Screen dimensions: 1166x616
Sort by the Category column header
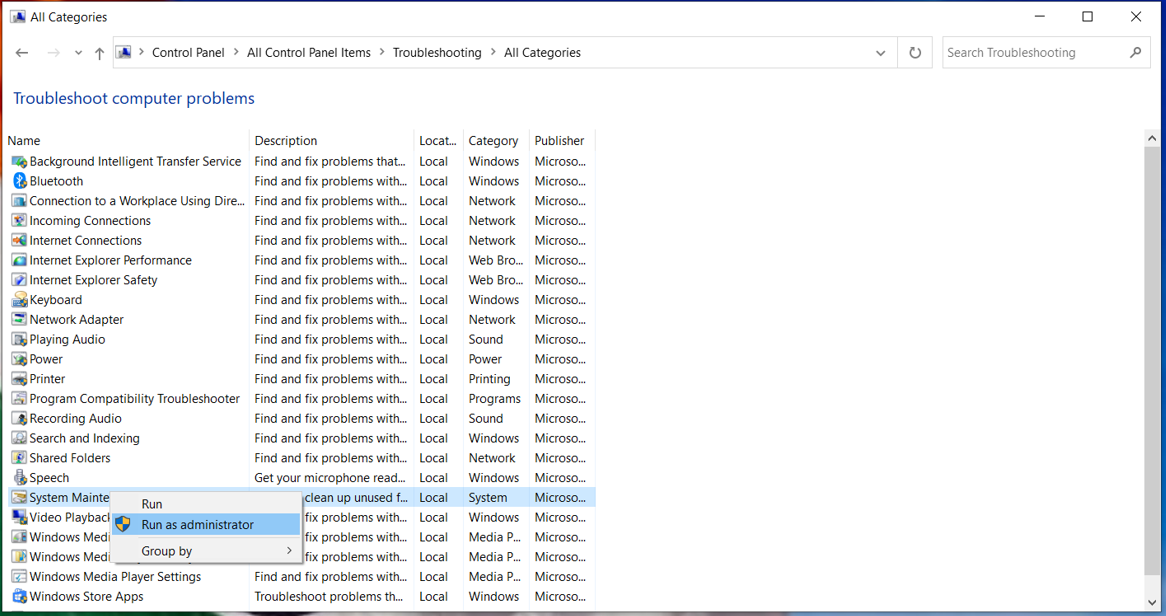tap(493, 141)
